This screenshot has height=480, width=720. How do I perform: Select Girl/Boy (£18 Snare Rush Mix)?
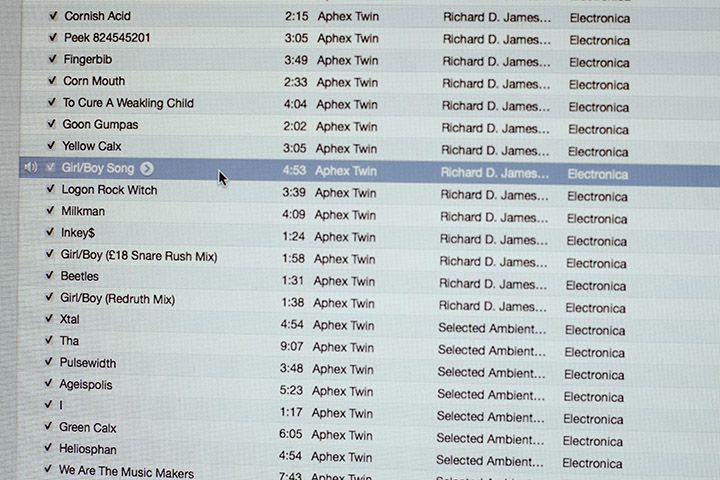coord(138,256)
